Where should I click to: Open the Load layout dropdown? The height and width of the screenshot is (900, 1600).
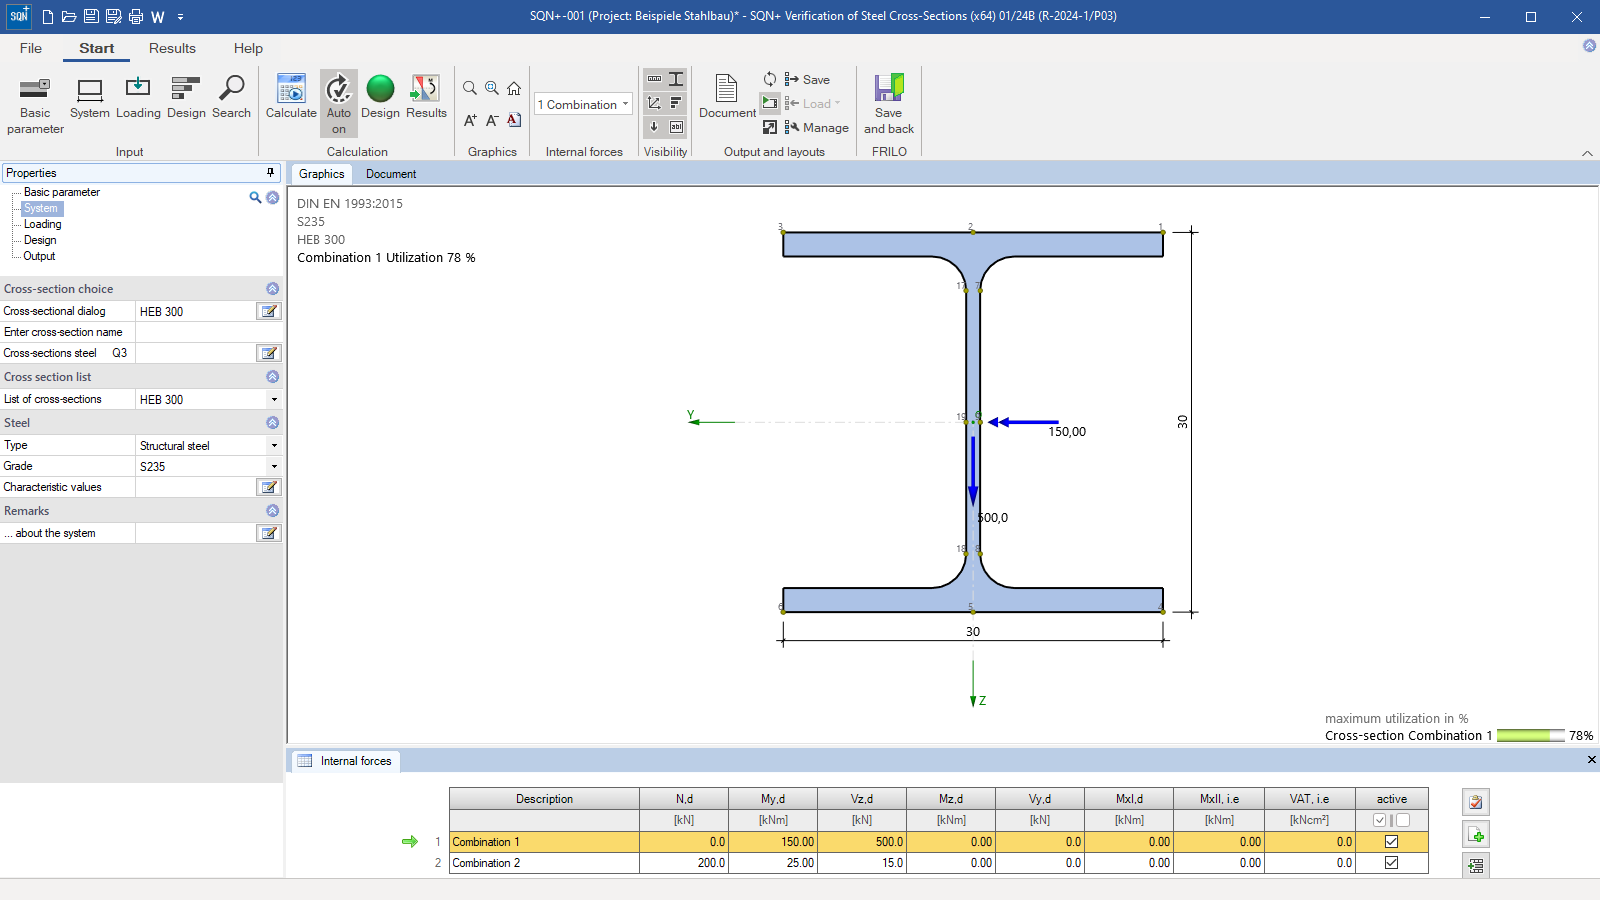[812, 103]
